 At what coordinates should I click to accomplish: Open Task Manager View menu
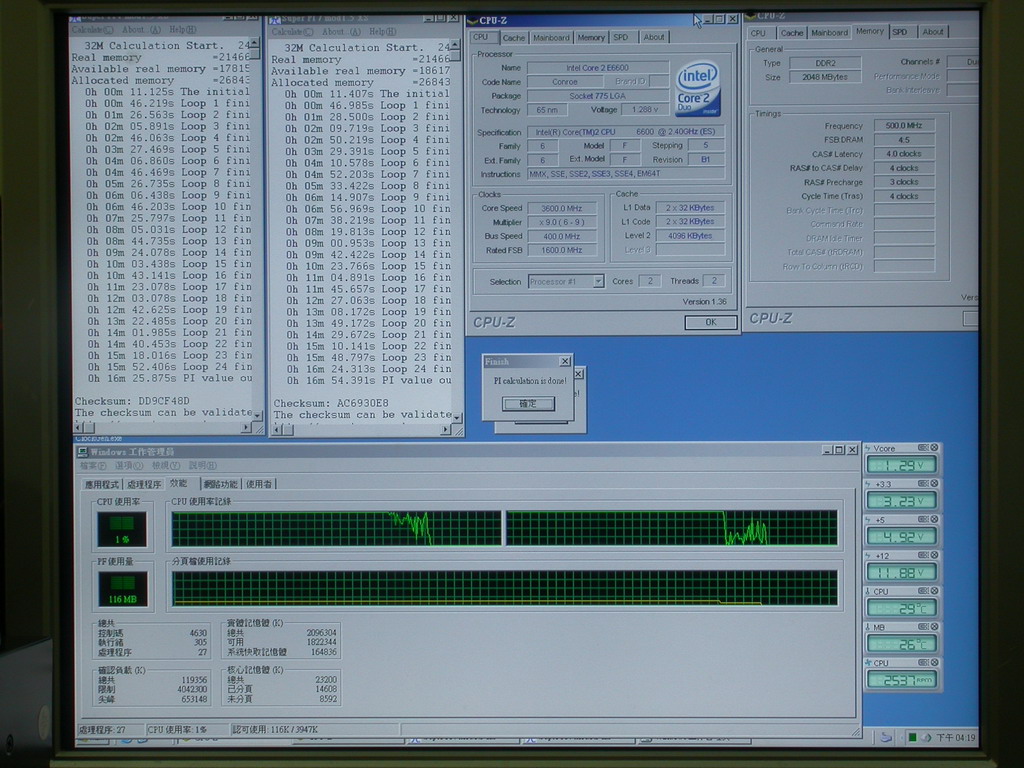(166, 466)
